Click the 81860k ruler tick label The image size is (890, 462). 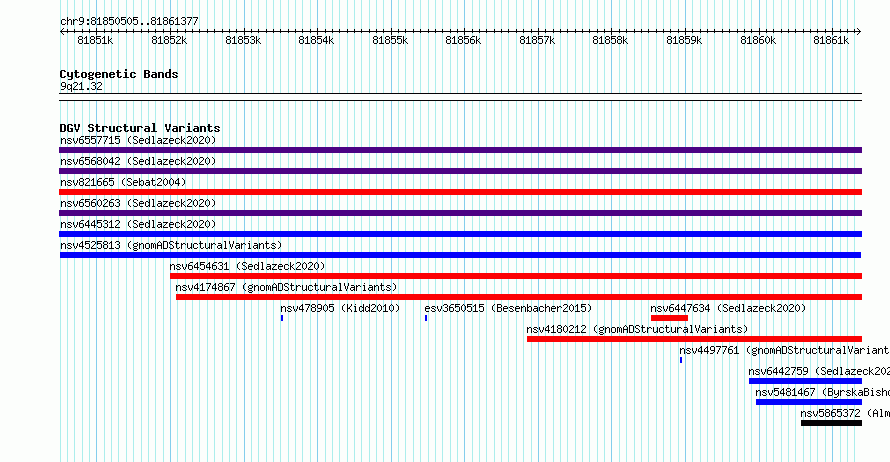click(x=758, y=40)
